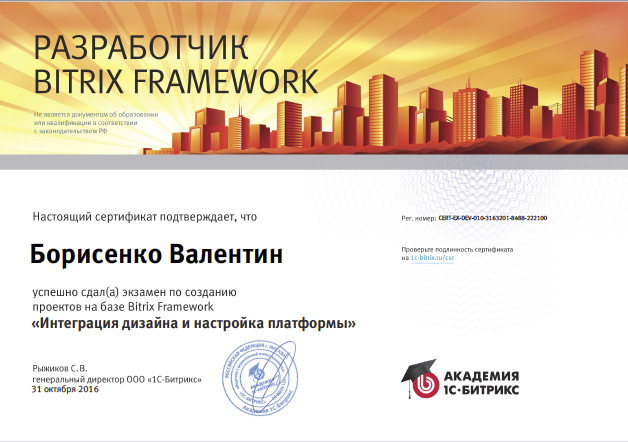Screen dimensions: 628x442
Task: Click the BITRIX FRAMEWORK title text
Action: (176, 82)
